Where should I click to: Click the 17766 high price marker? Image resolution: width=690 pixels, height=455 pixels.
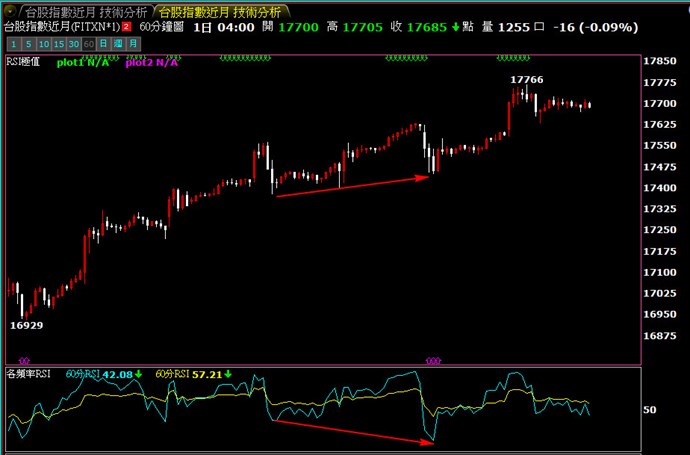(x=526, y=79)
